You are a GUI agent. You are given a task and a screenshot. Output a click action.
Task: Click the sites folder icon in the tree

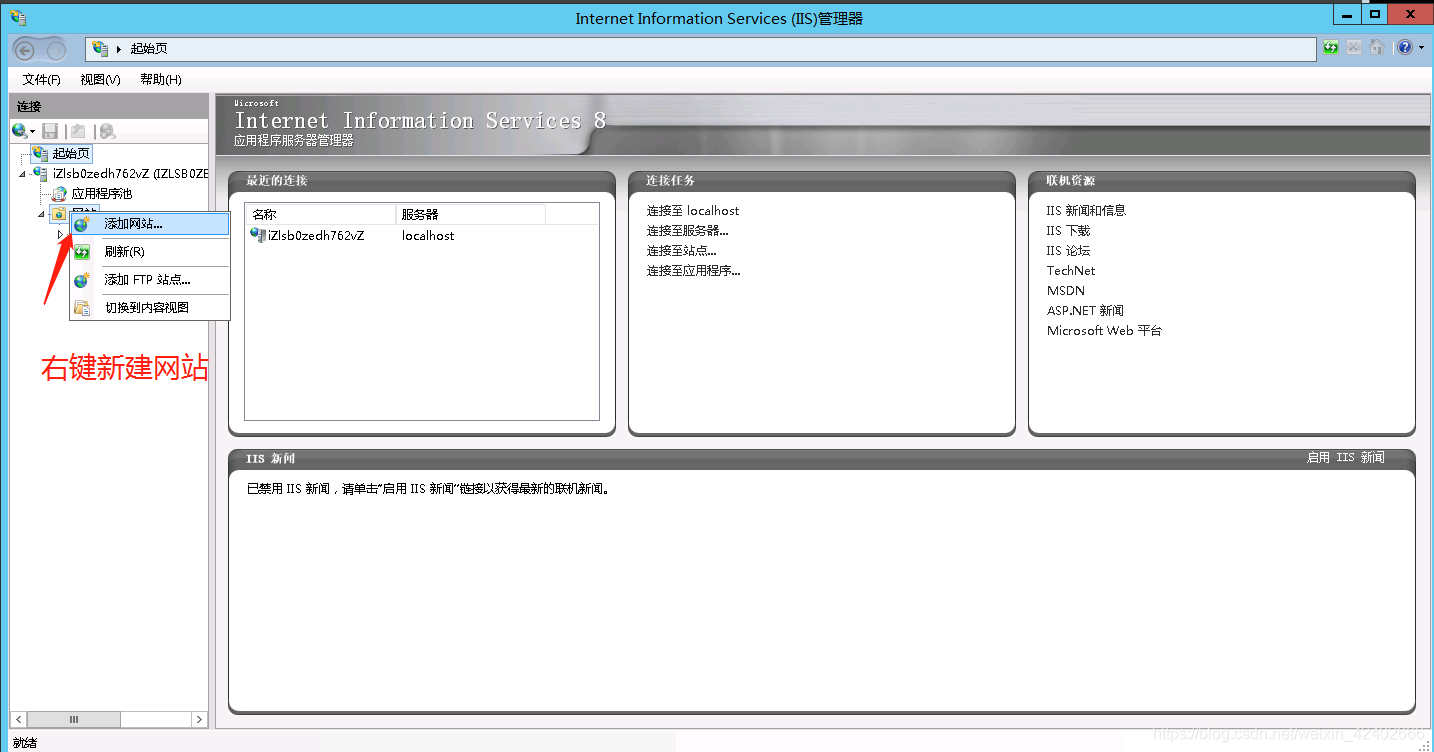(x=59, y=214)
